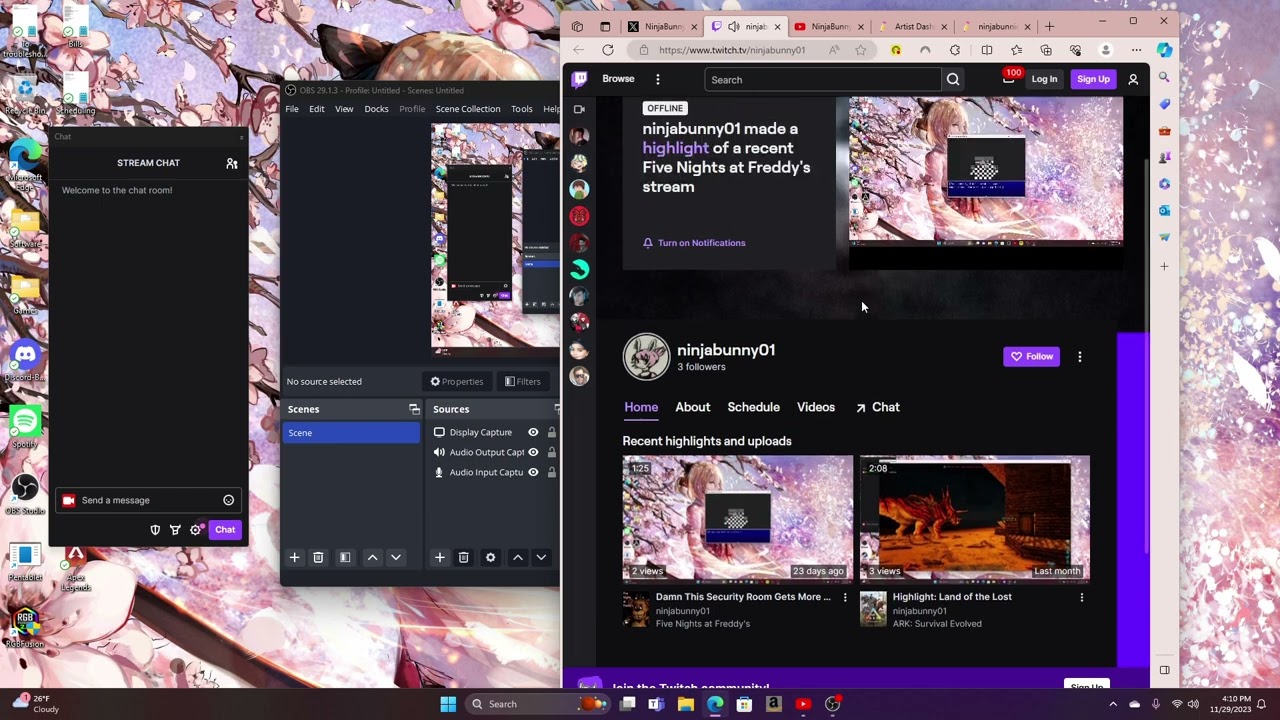The height and width of the screenshot is (720, 1280).
Task: Open browser extensions puzzle icon
Action: [x=955, y=50]
